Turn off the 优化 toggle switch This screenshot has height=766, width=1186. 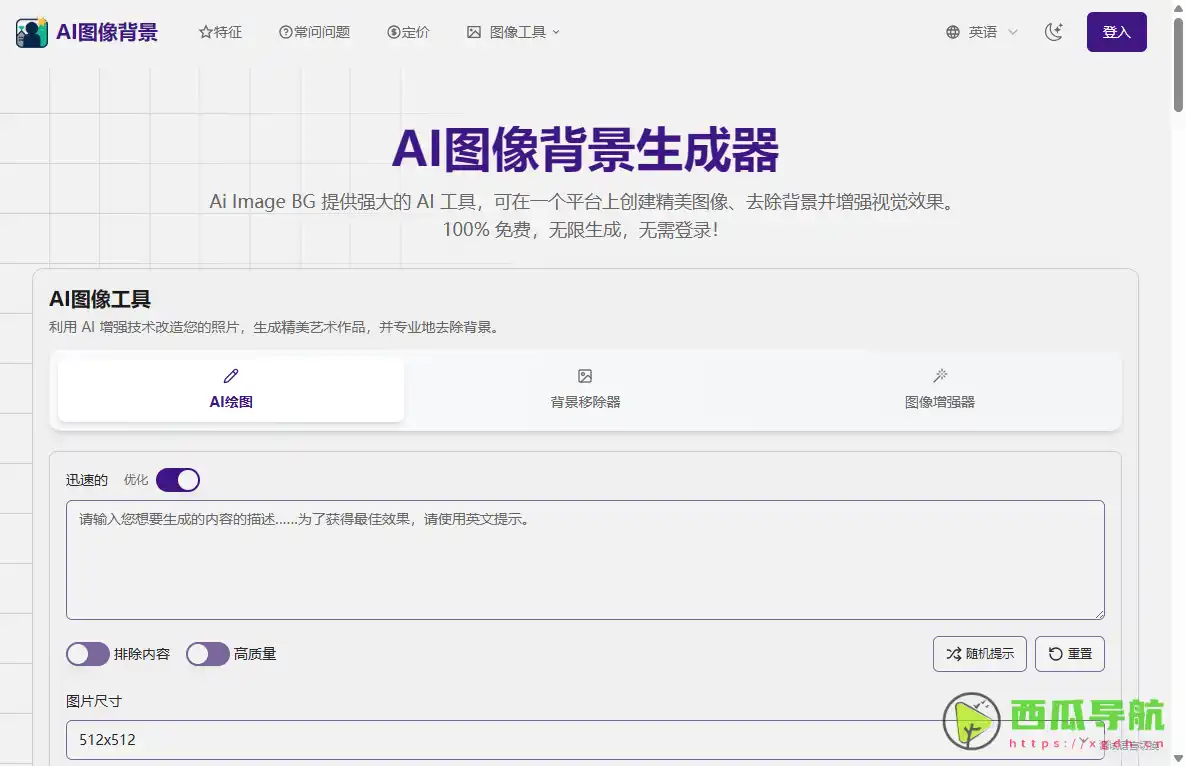click(x=178, y=480)
